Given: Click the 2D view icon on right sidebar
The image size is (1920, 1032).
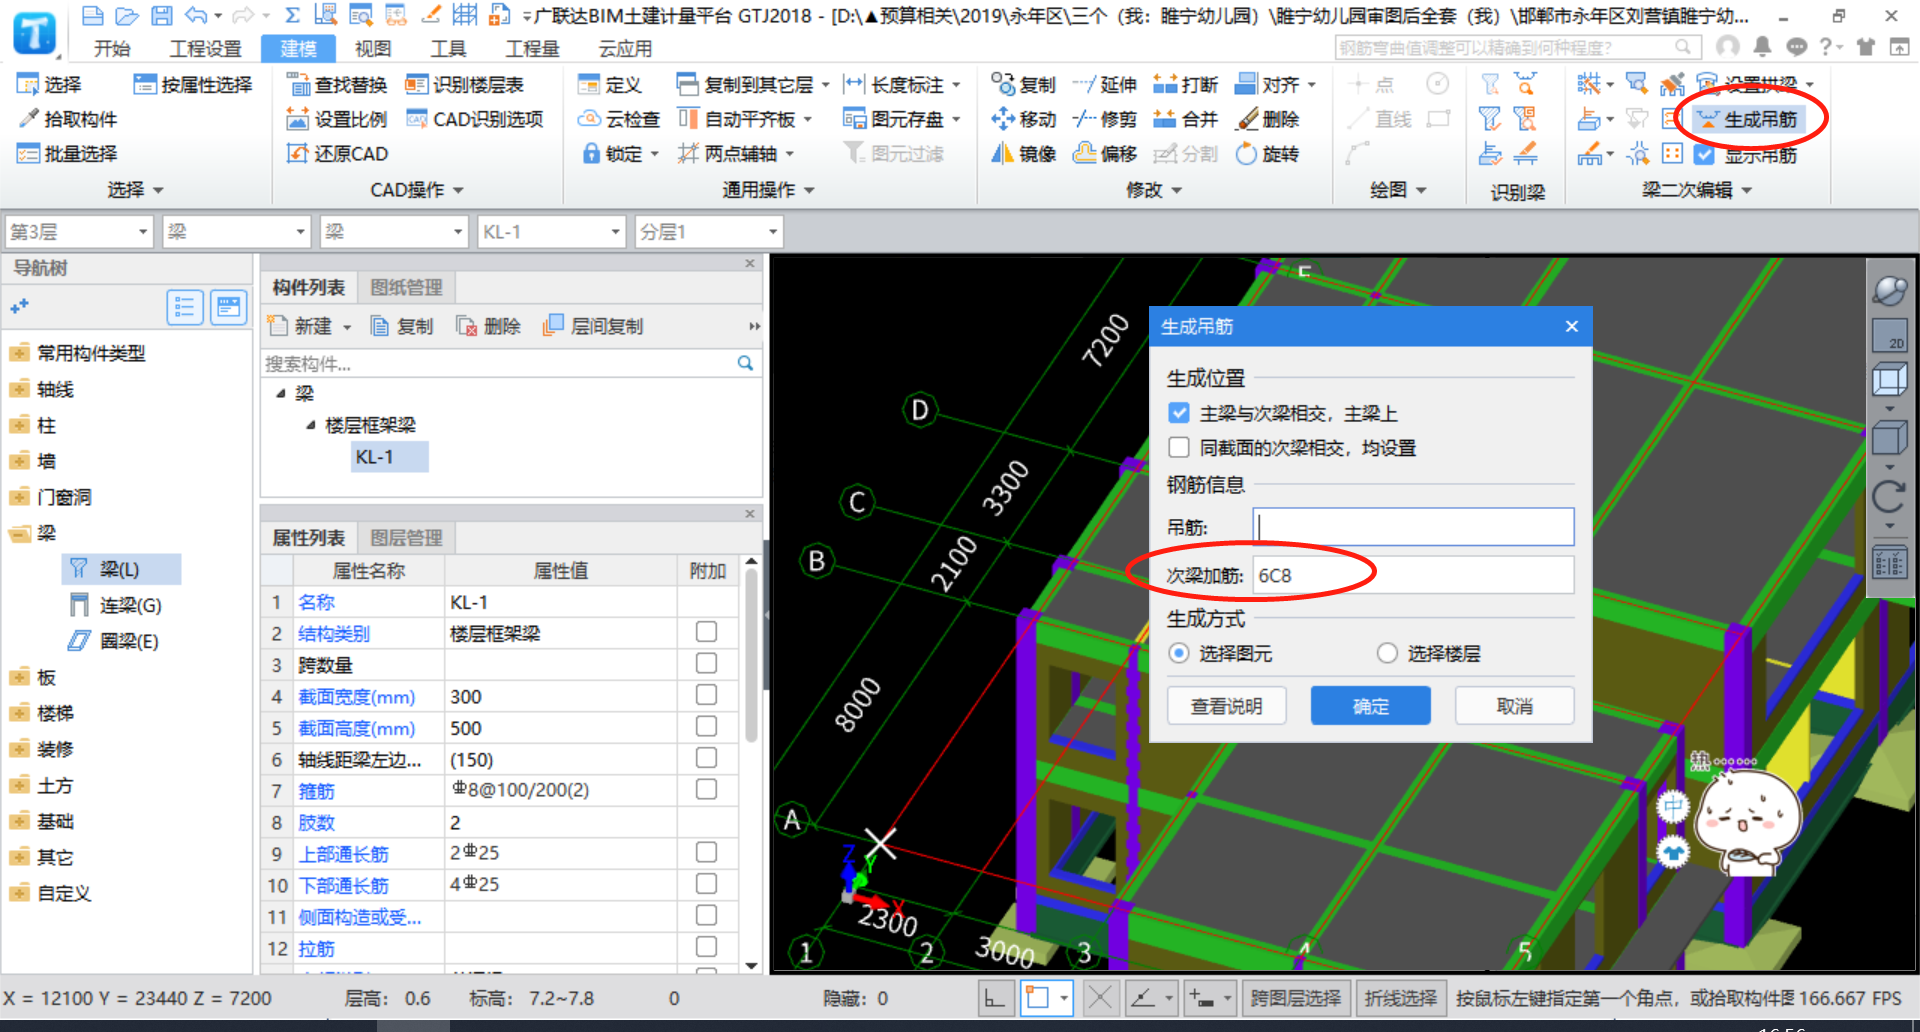Looking at the screenshot, I should (x=1889, y=335).
